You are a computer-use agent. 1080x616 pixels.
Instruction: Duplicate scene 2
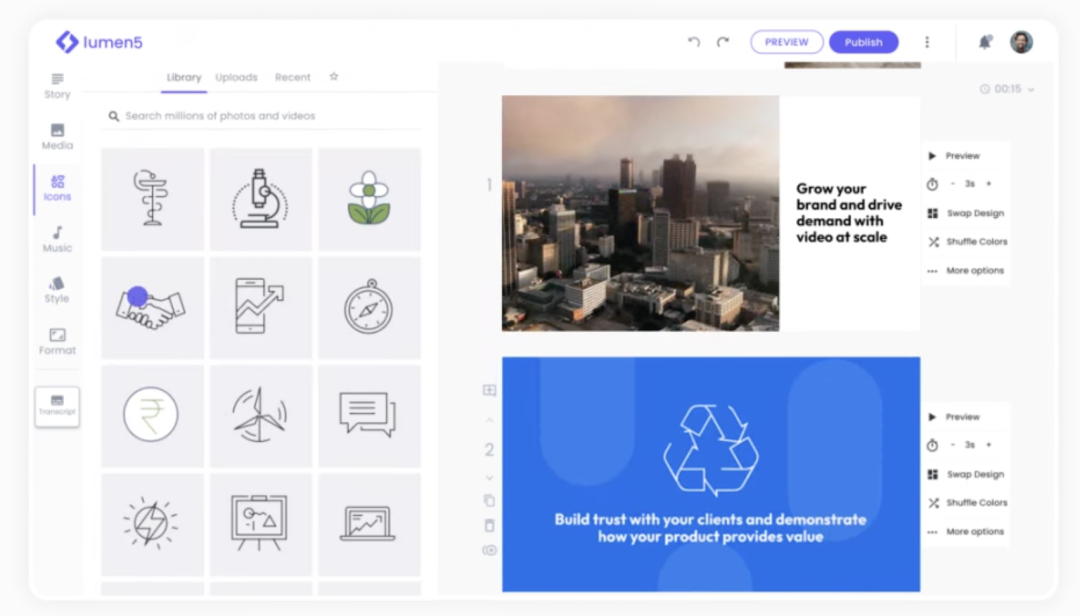(489, 500)
